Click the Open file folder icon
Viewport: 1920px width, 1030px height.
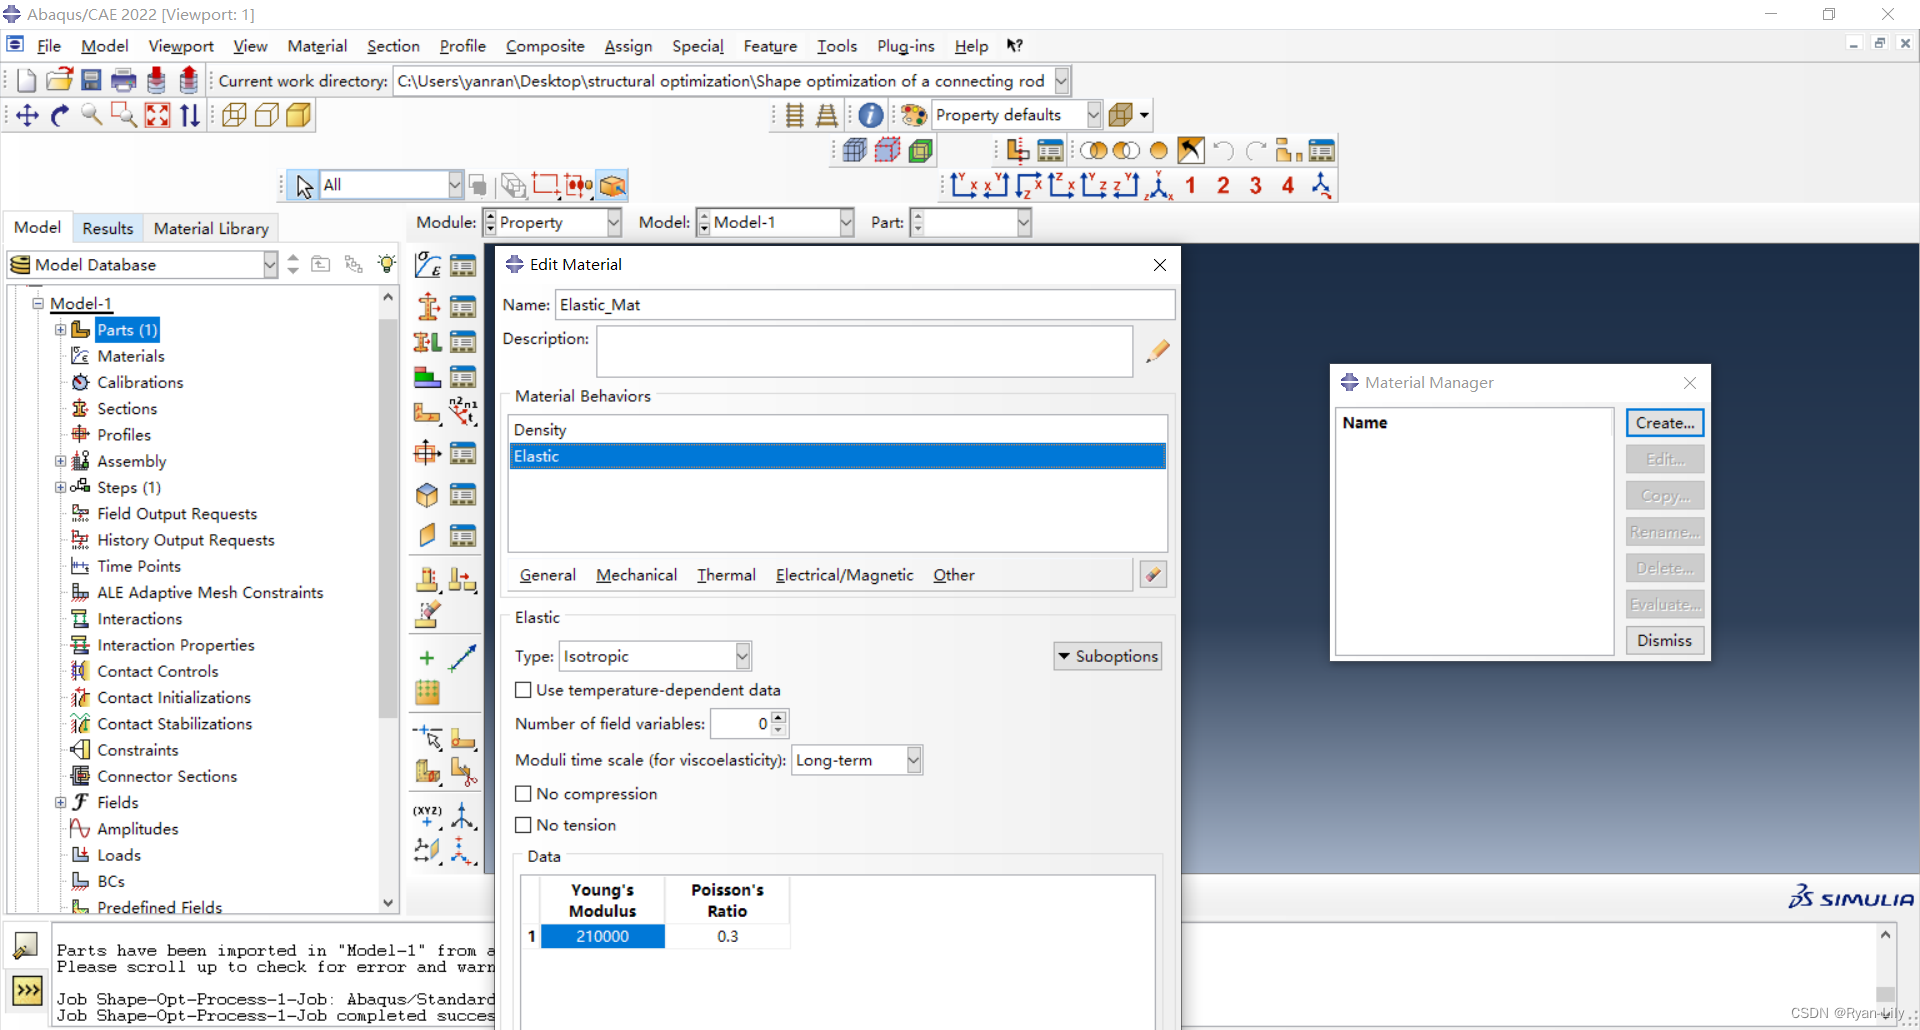pyautogui.click(x=59, y=80)
